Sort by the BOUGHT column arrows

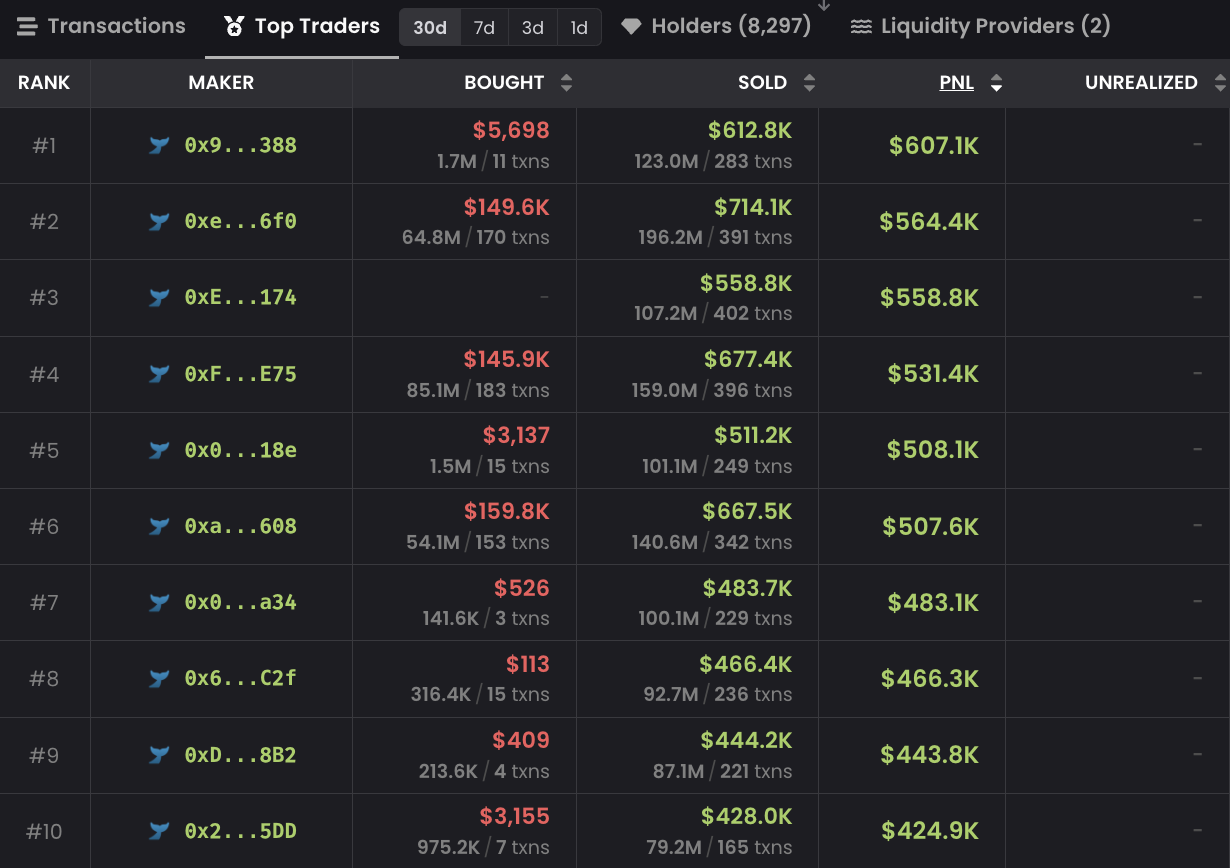[x=566, y=83]
